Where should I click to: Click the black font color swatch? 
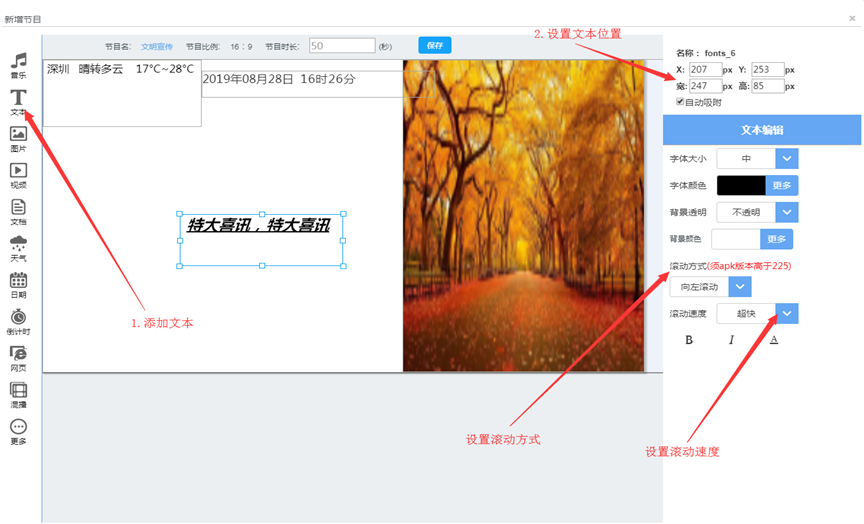coord(741,185)
